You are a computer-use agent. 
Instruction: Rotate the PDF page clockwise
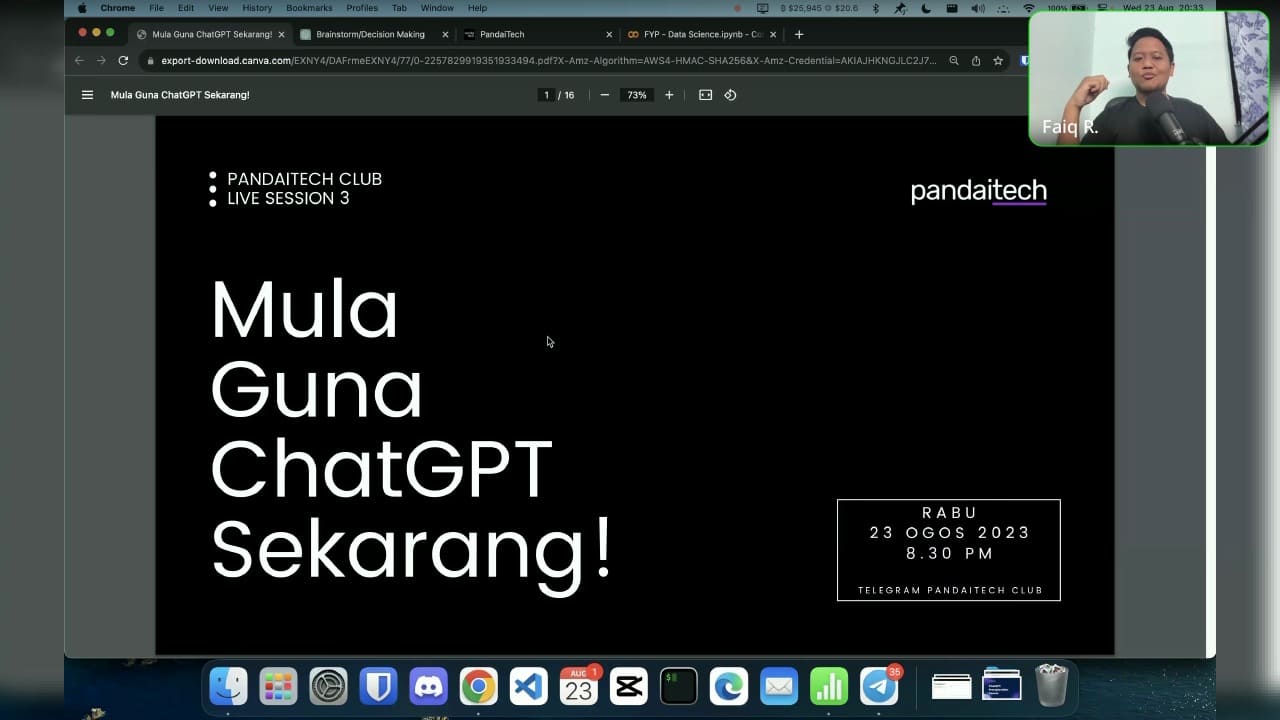pyautogui.click(x=730, y=95)
